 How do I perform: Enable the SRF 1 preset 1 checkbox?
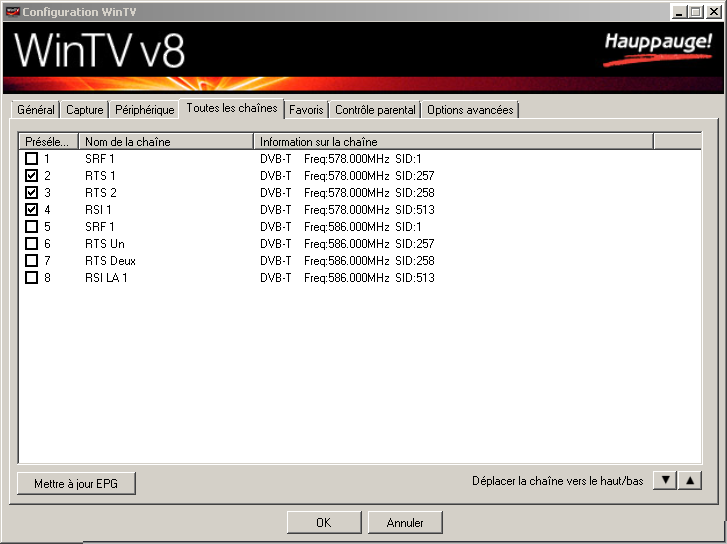coord(32,159)
